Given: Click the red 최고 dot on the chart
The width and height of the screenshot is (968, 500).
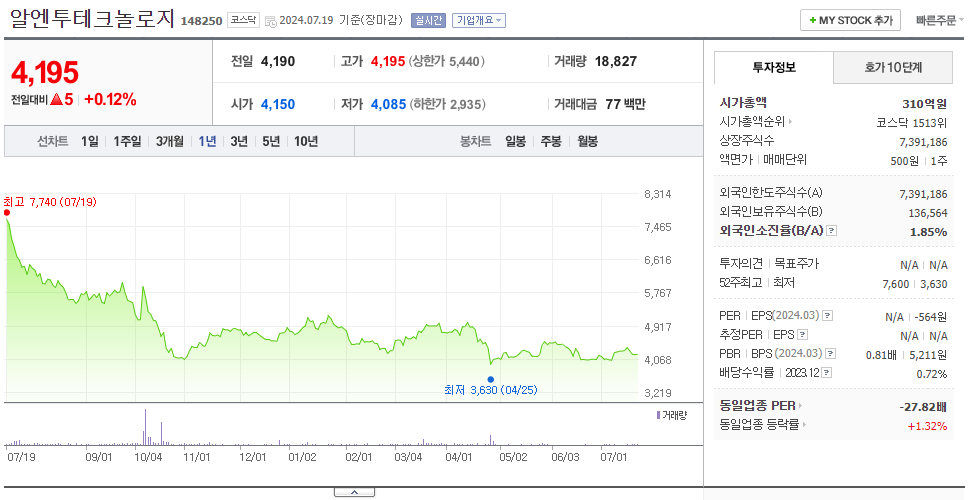Looking at the screenshot, I should tap(7, 213).
